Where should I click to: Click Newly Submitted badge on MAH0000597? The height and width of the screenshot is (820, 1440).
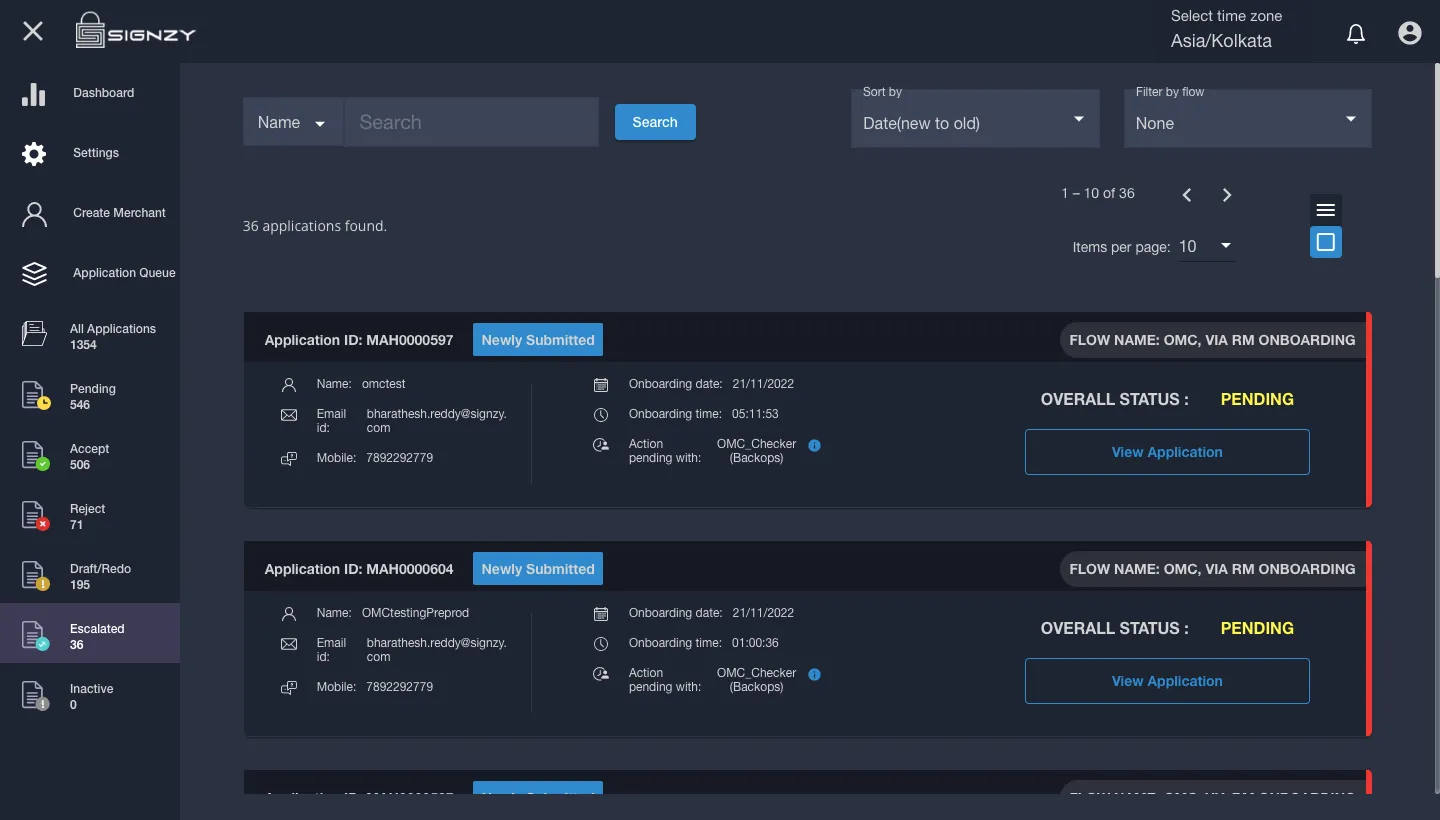click(538, 340)
